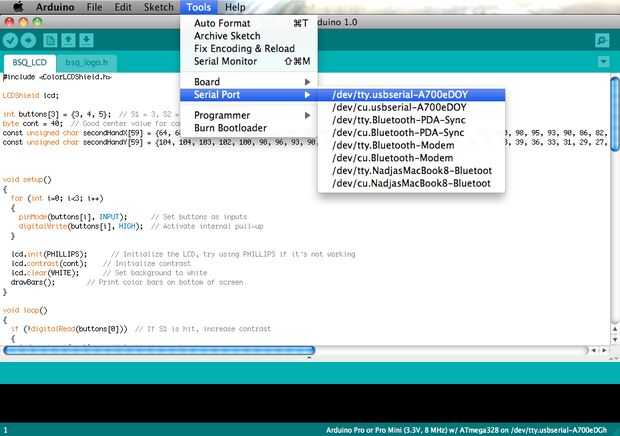Viewport: 620px width, 436px height.
Task: Click the horizontal scrollbar right arrow
Action: point(604,350)
